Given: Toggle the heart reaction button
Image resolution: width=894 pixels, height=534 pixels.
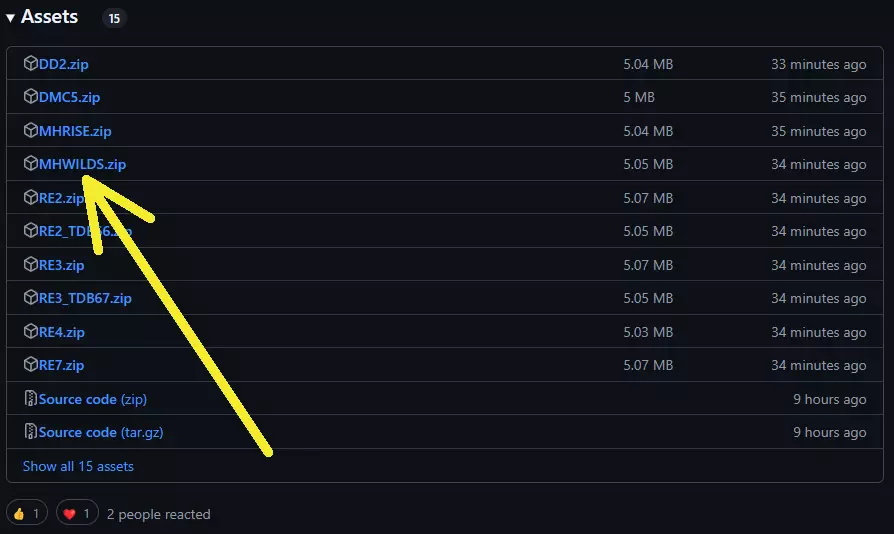Looking at the screenshot, I should 77,514.
